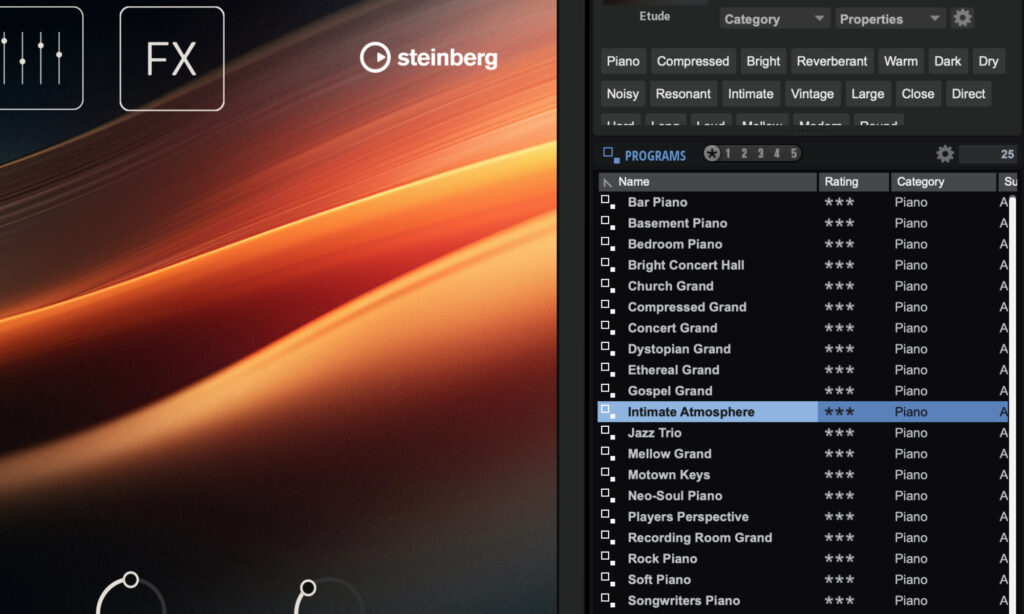Viewport: 1024px width, 614px height.
Task: Click the program icon beside Bright Concert Hall
Action: click(x=608, y=265)
